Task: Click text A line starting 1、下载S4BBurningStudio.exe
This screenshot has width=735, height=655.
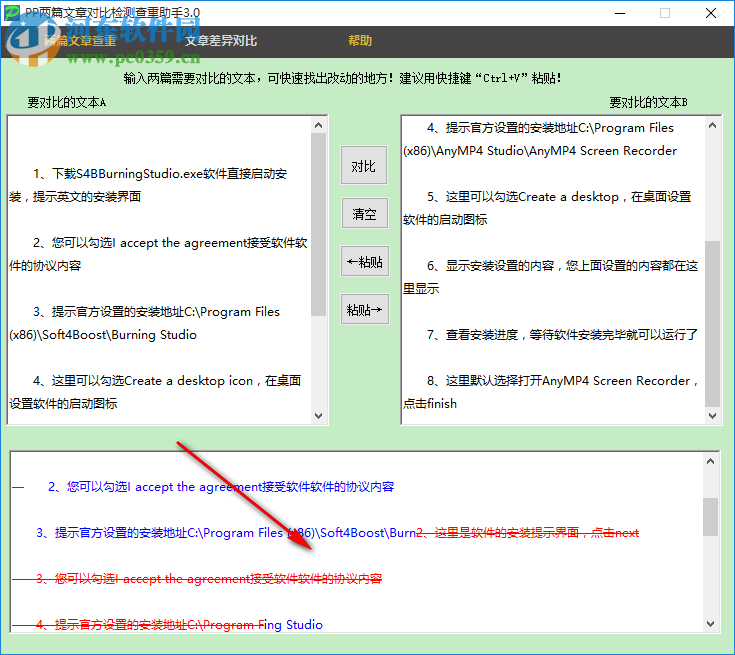Action: click(x=159, y=174)
